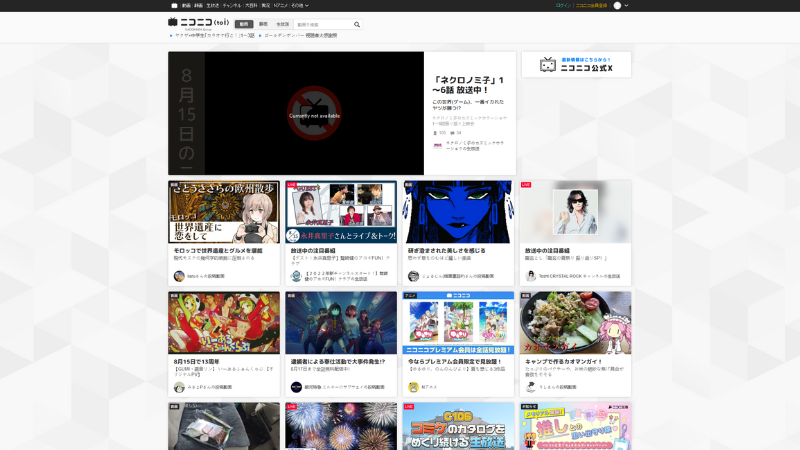The width and height of the screenshot is (800, 450).
Task: Open 大百科 in the top navigation bar
Action: click(x=251, y=6)
